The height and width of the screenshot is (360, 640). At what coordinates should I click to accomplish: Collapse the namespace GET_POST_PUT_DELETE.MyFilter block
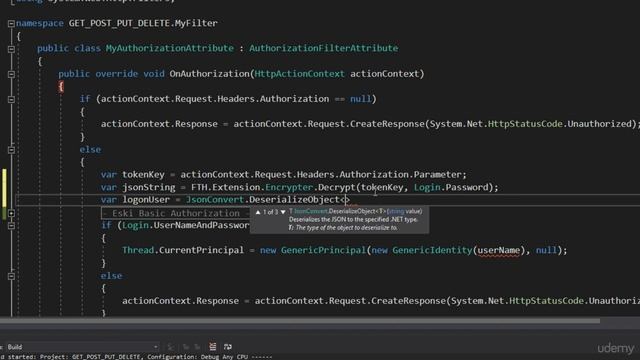coord(11,24)
